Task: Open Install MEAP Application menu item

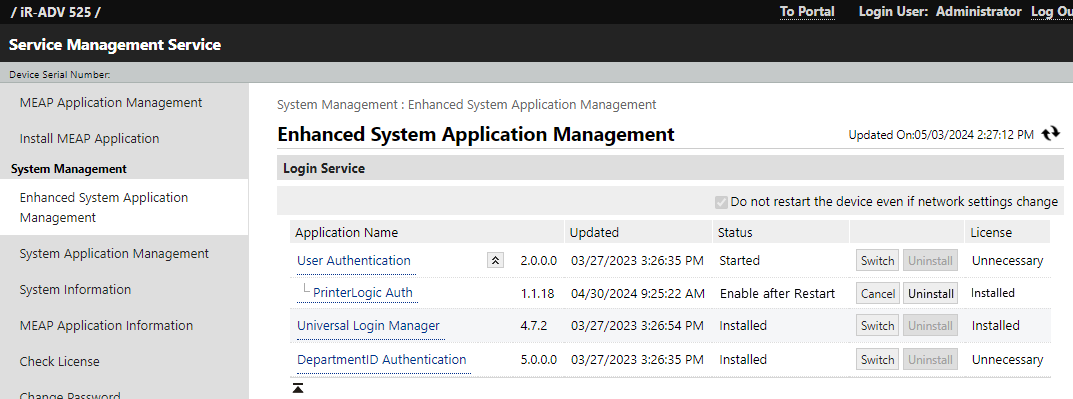Action: (x=90, y=138)
